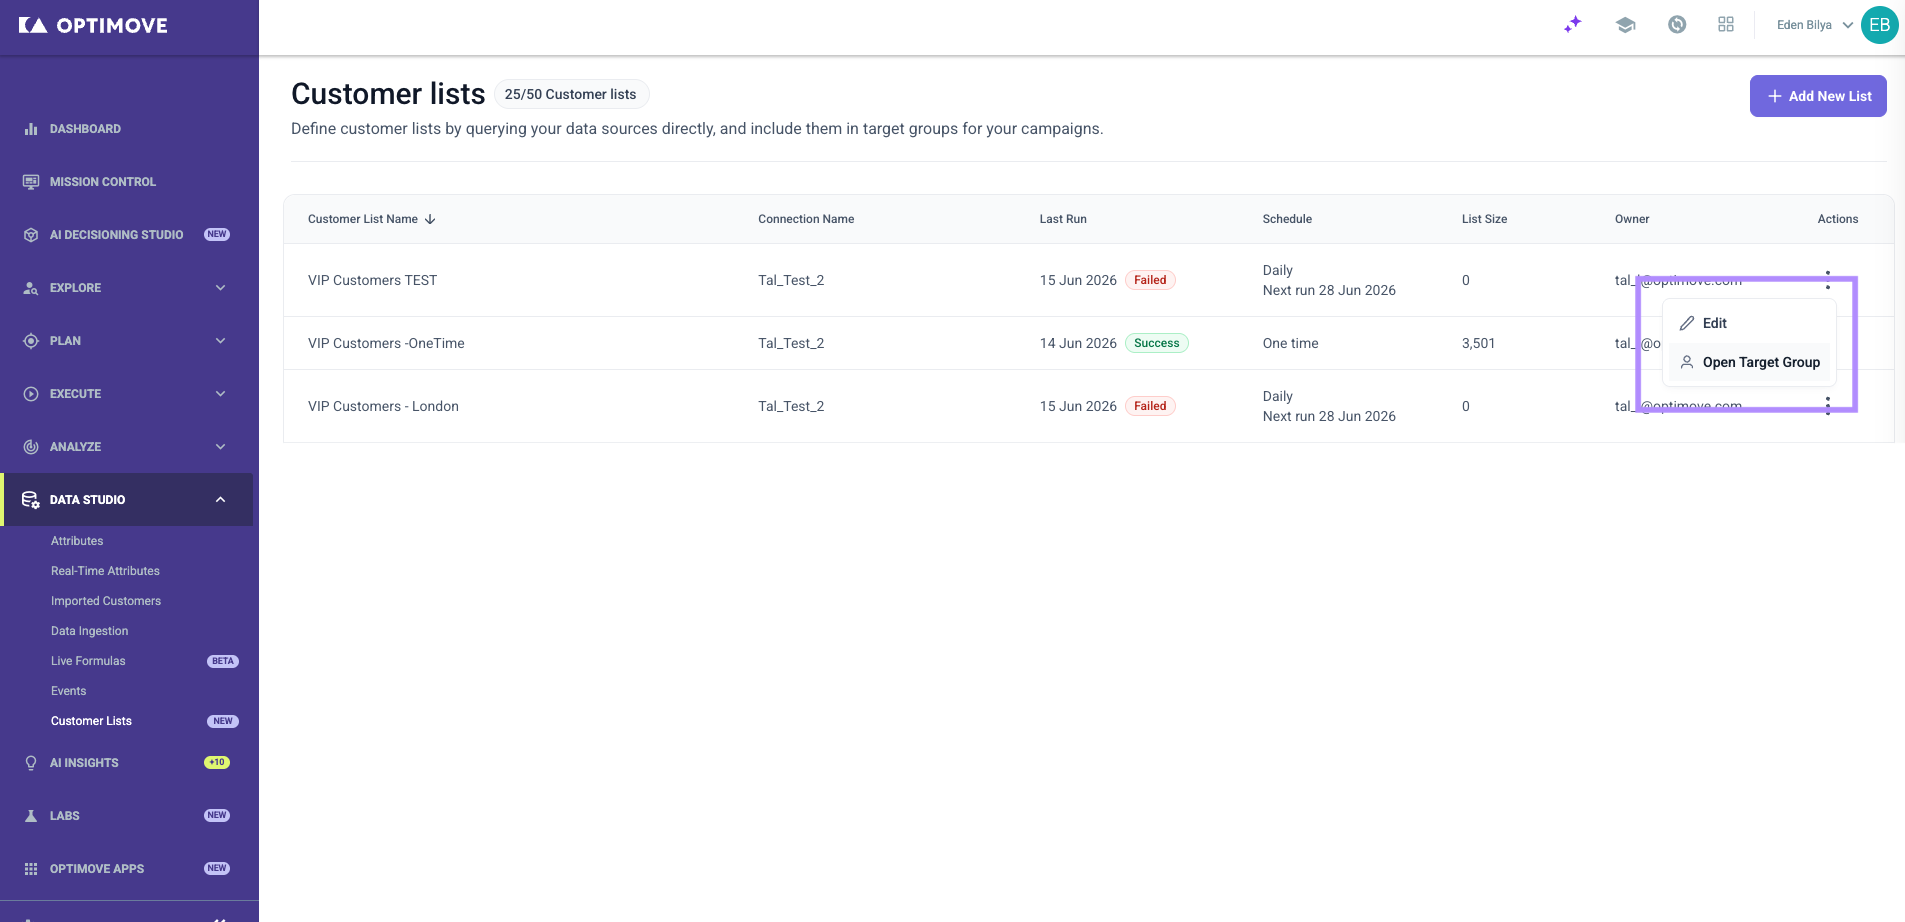1905x922 pixels.
Task: Click the Schedule column header
Action: coord(1287,219)
